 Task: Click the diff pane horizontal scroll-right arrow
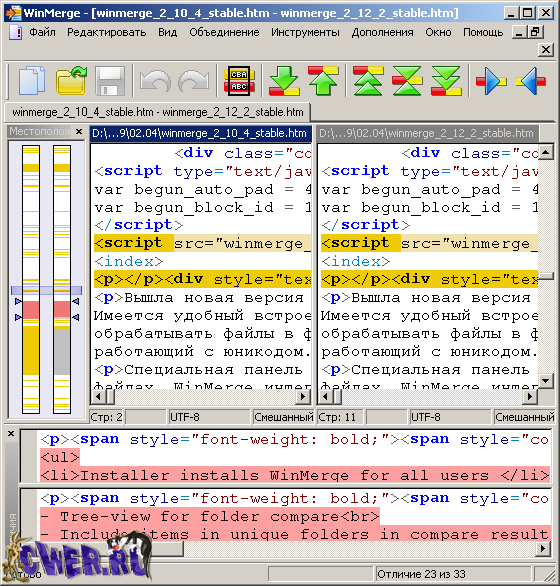544,549
